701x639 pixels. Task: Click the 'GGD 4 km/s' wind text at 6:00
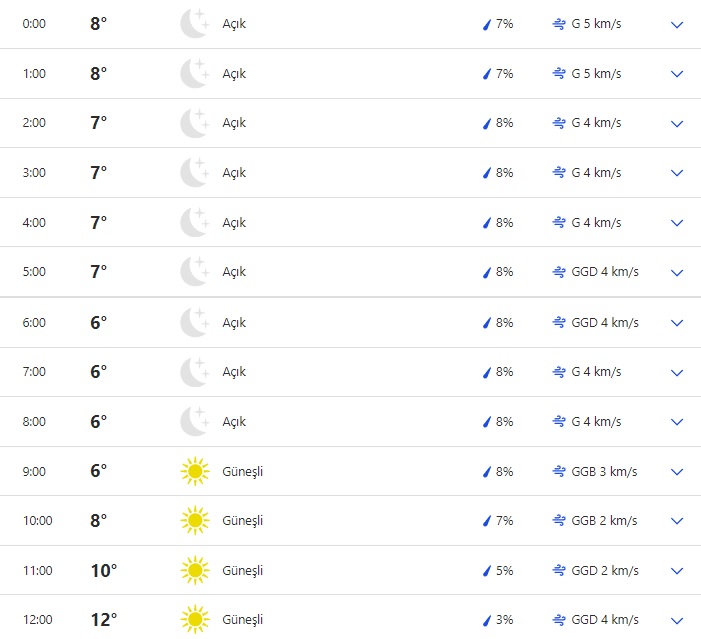(x=604, y=323)
